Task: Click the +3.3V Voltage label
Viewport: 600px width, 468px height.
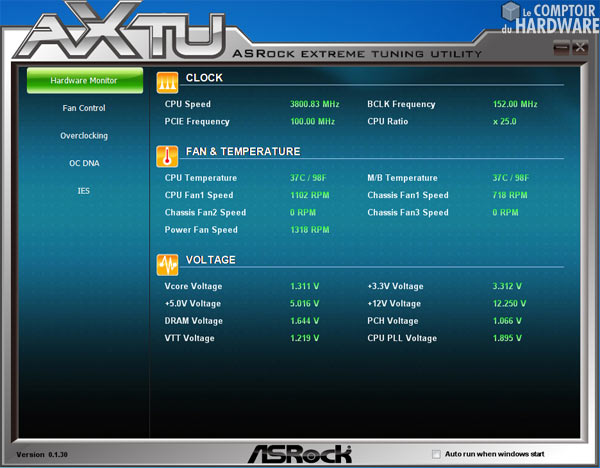Action: [395, 286]
